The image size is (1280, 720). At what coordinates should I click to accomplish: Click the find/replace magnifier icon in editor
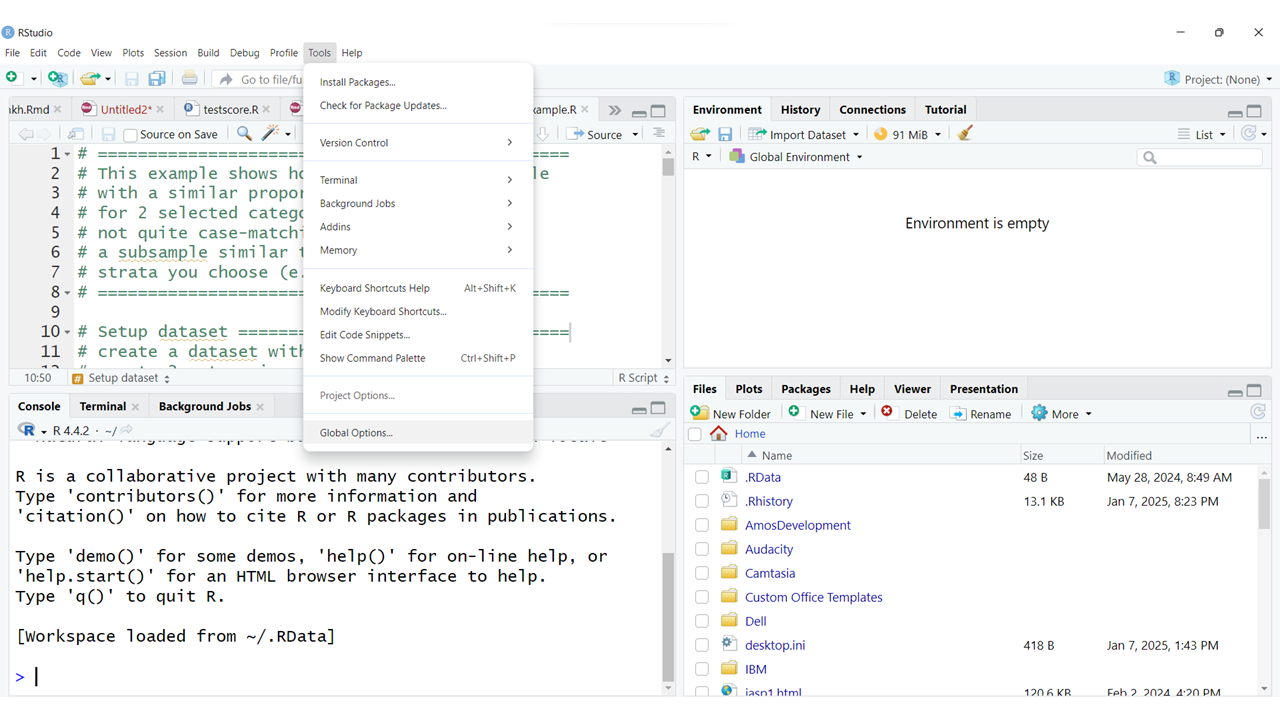click(244, 134)
